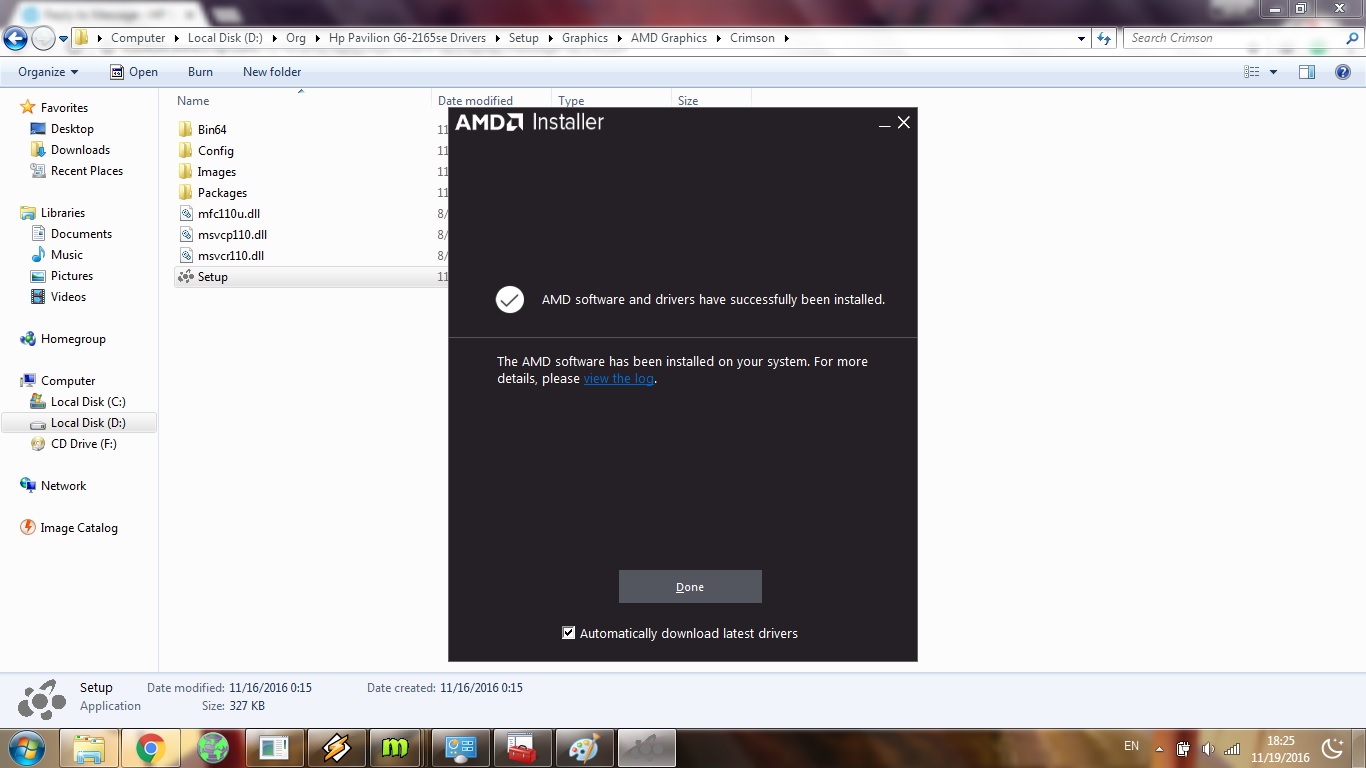Open Homegroup in navigation pane

(73, 339)
